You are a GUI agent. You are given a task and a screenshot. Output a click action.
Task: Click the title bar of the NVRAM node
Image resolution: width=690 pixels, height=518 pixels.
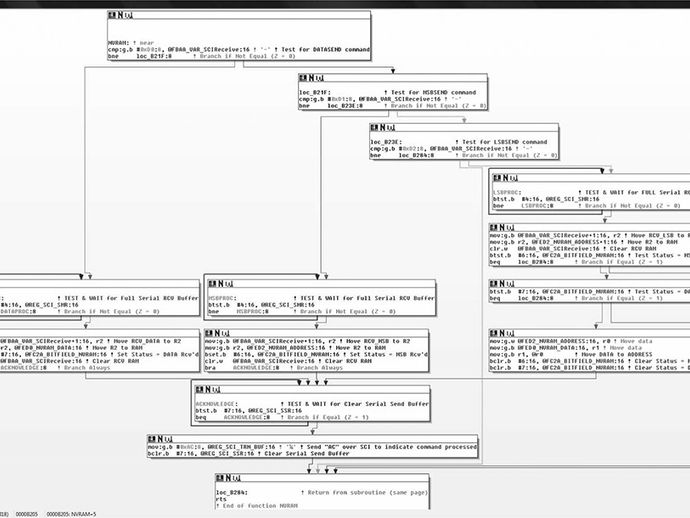coord(239,15)
